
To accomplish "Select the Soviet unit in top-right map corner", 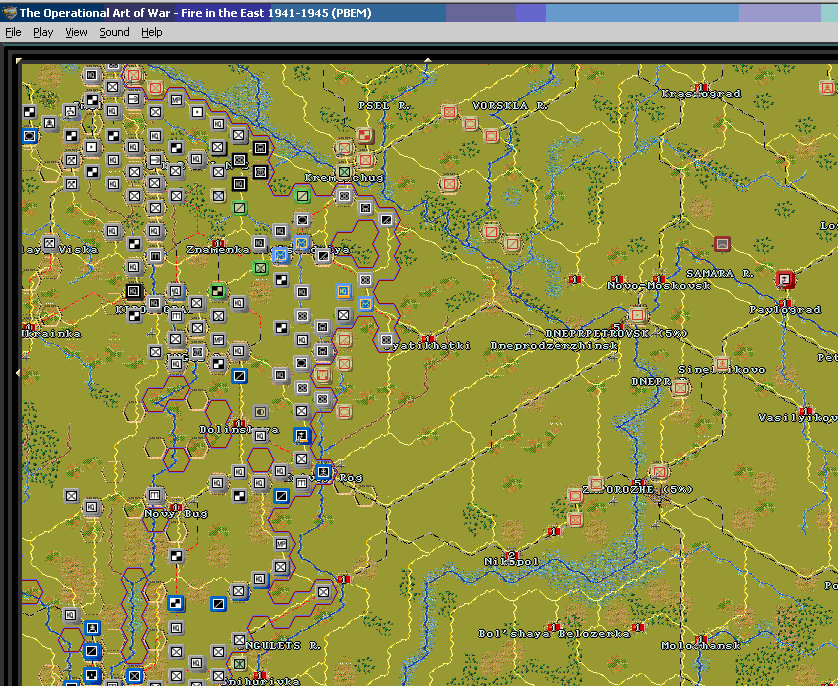I will click(828, 87).
